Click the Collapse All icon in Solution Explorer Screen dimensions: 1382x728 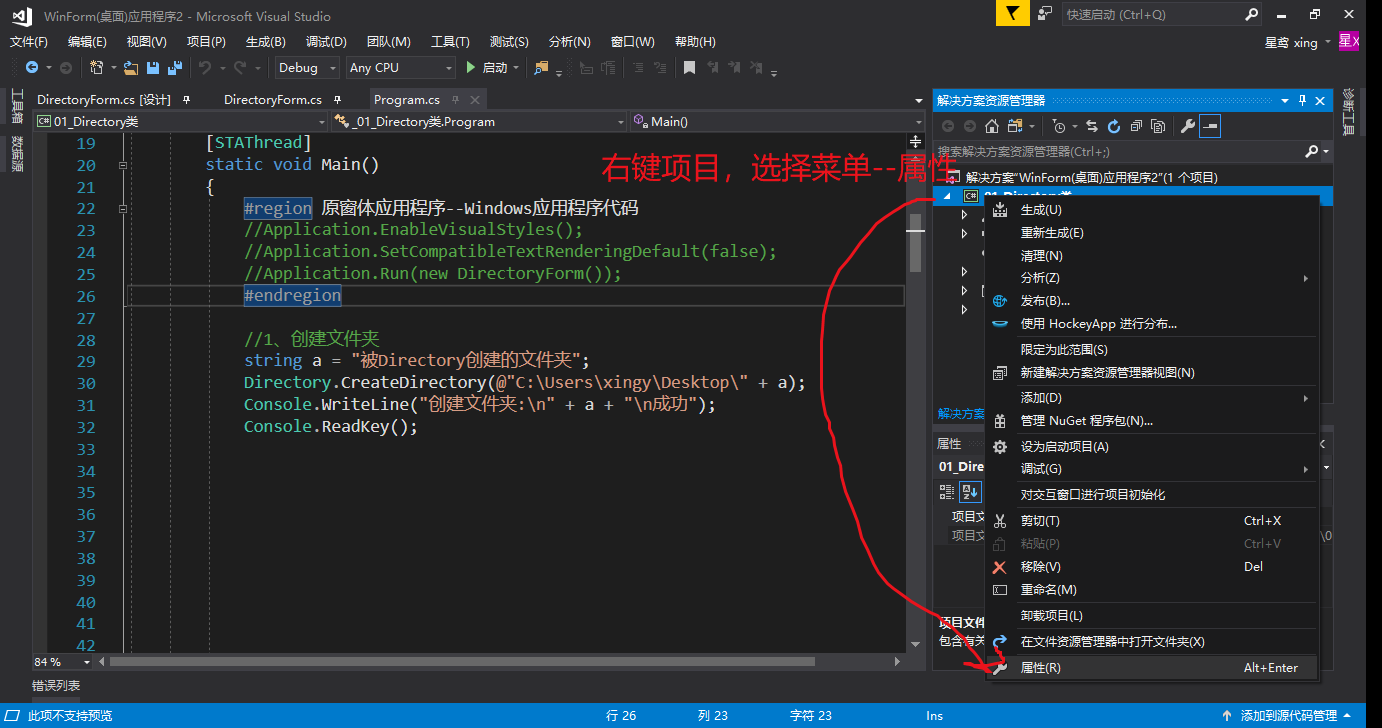tap(1137, 126)
